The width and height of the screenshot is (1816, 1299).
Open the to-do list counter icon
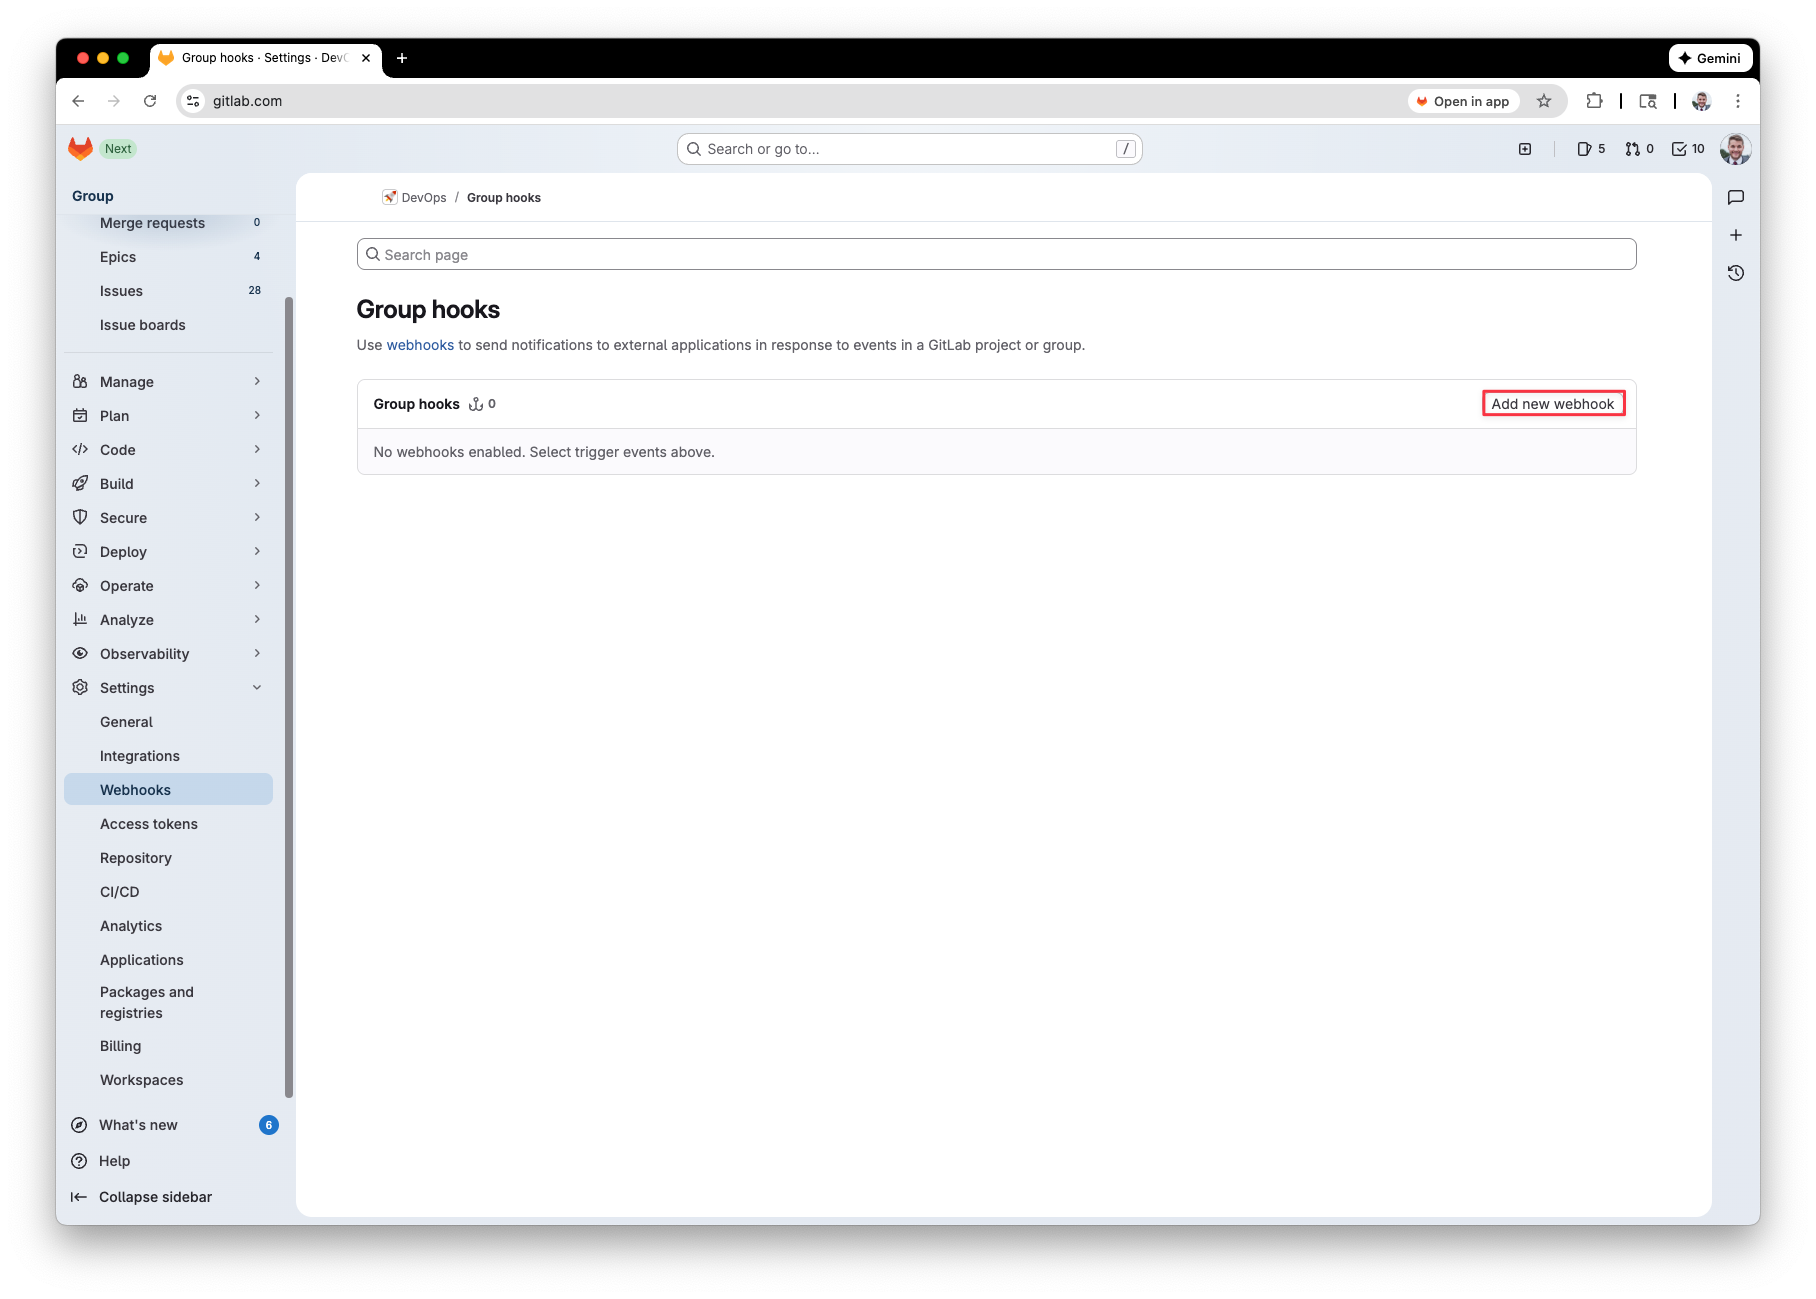point(1688,149)
